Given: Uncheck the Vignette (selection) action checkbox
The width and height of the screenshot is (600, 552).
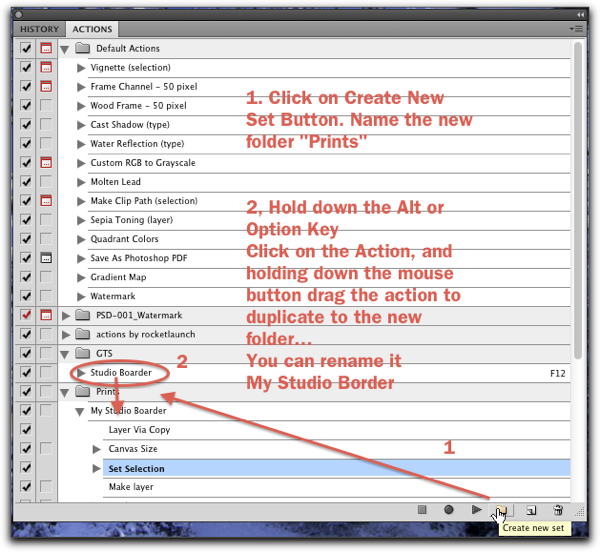Looking at the screenshot, I should pos(26,67).
